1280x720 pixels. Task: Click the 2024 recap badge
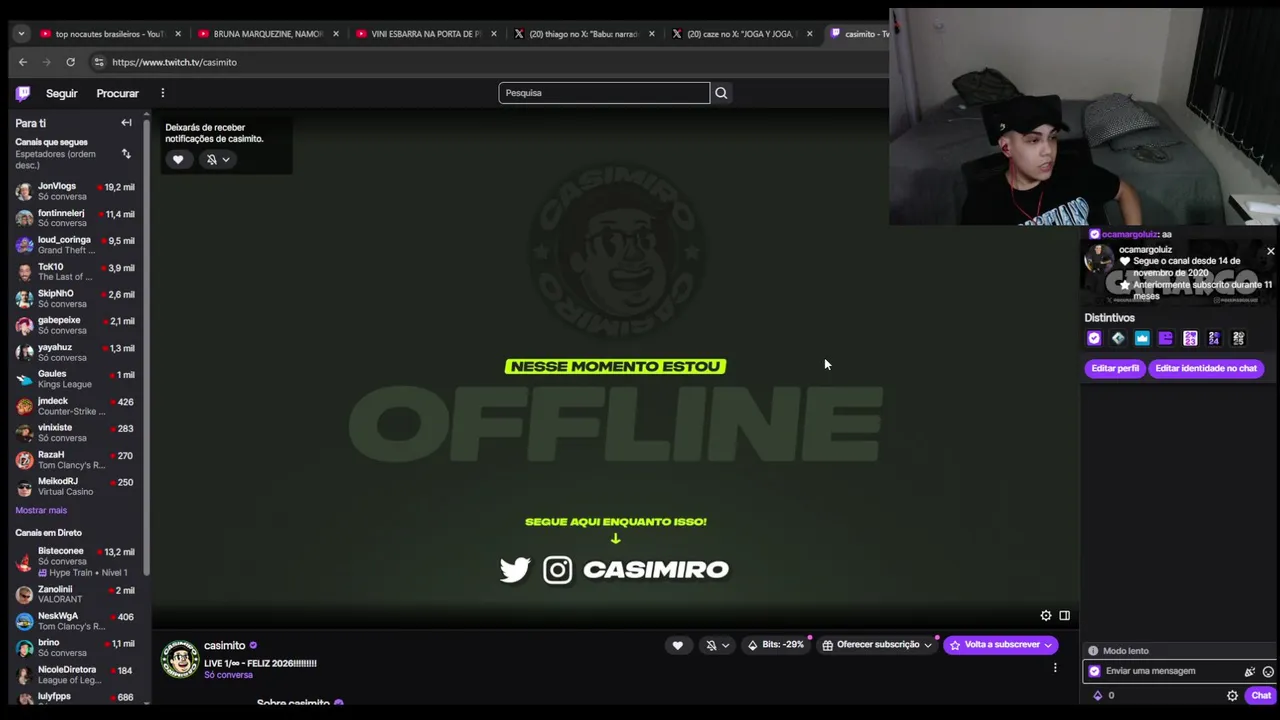pos(1214,339)
